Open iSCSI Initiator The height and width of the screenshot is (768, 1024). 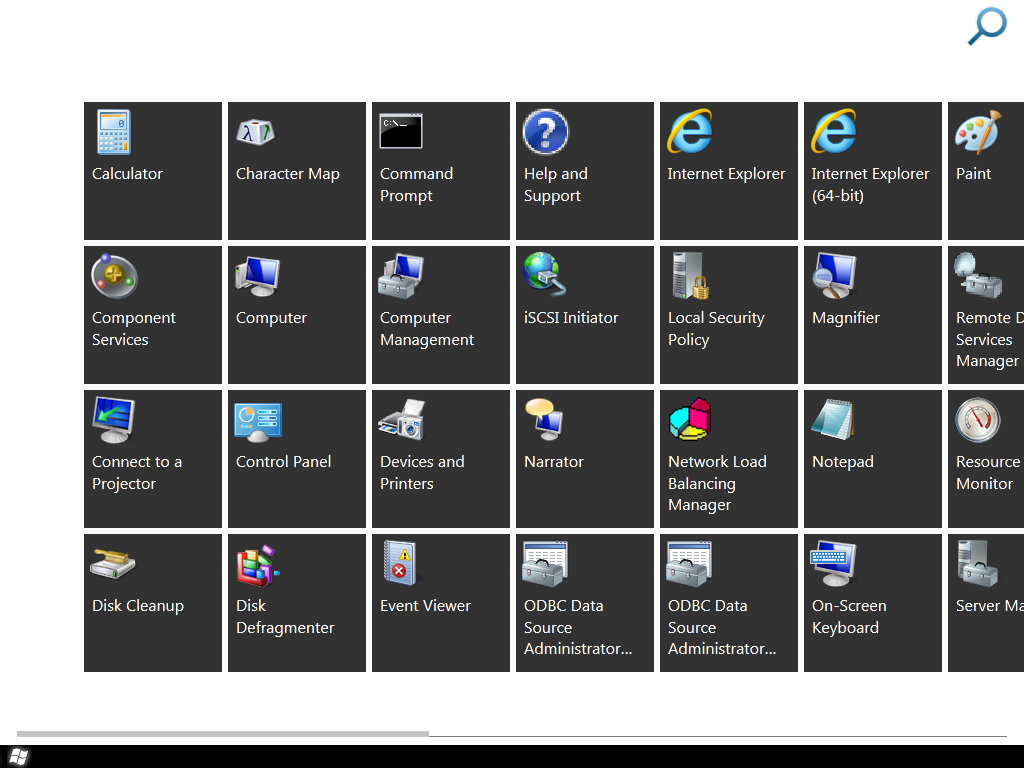click(x=585, y=315)
